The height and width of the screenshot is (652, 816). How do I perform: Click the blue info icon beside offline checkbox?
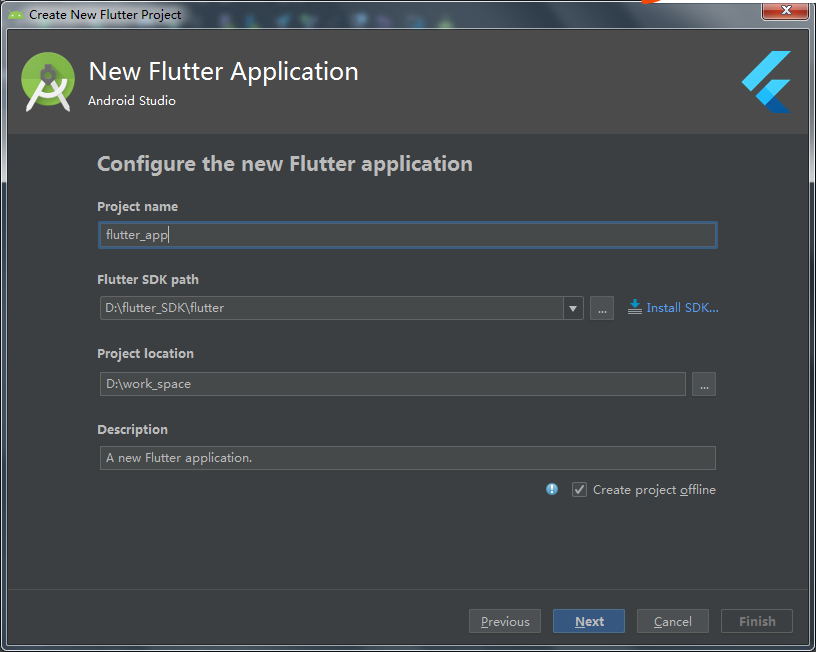[552, 489]
